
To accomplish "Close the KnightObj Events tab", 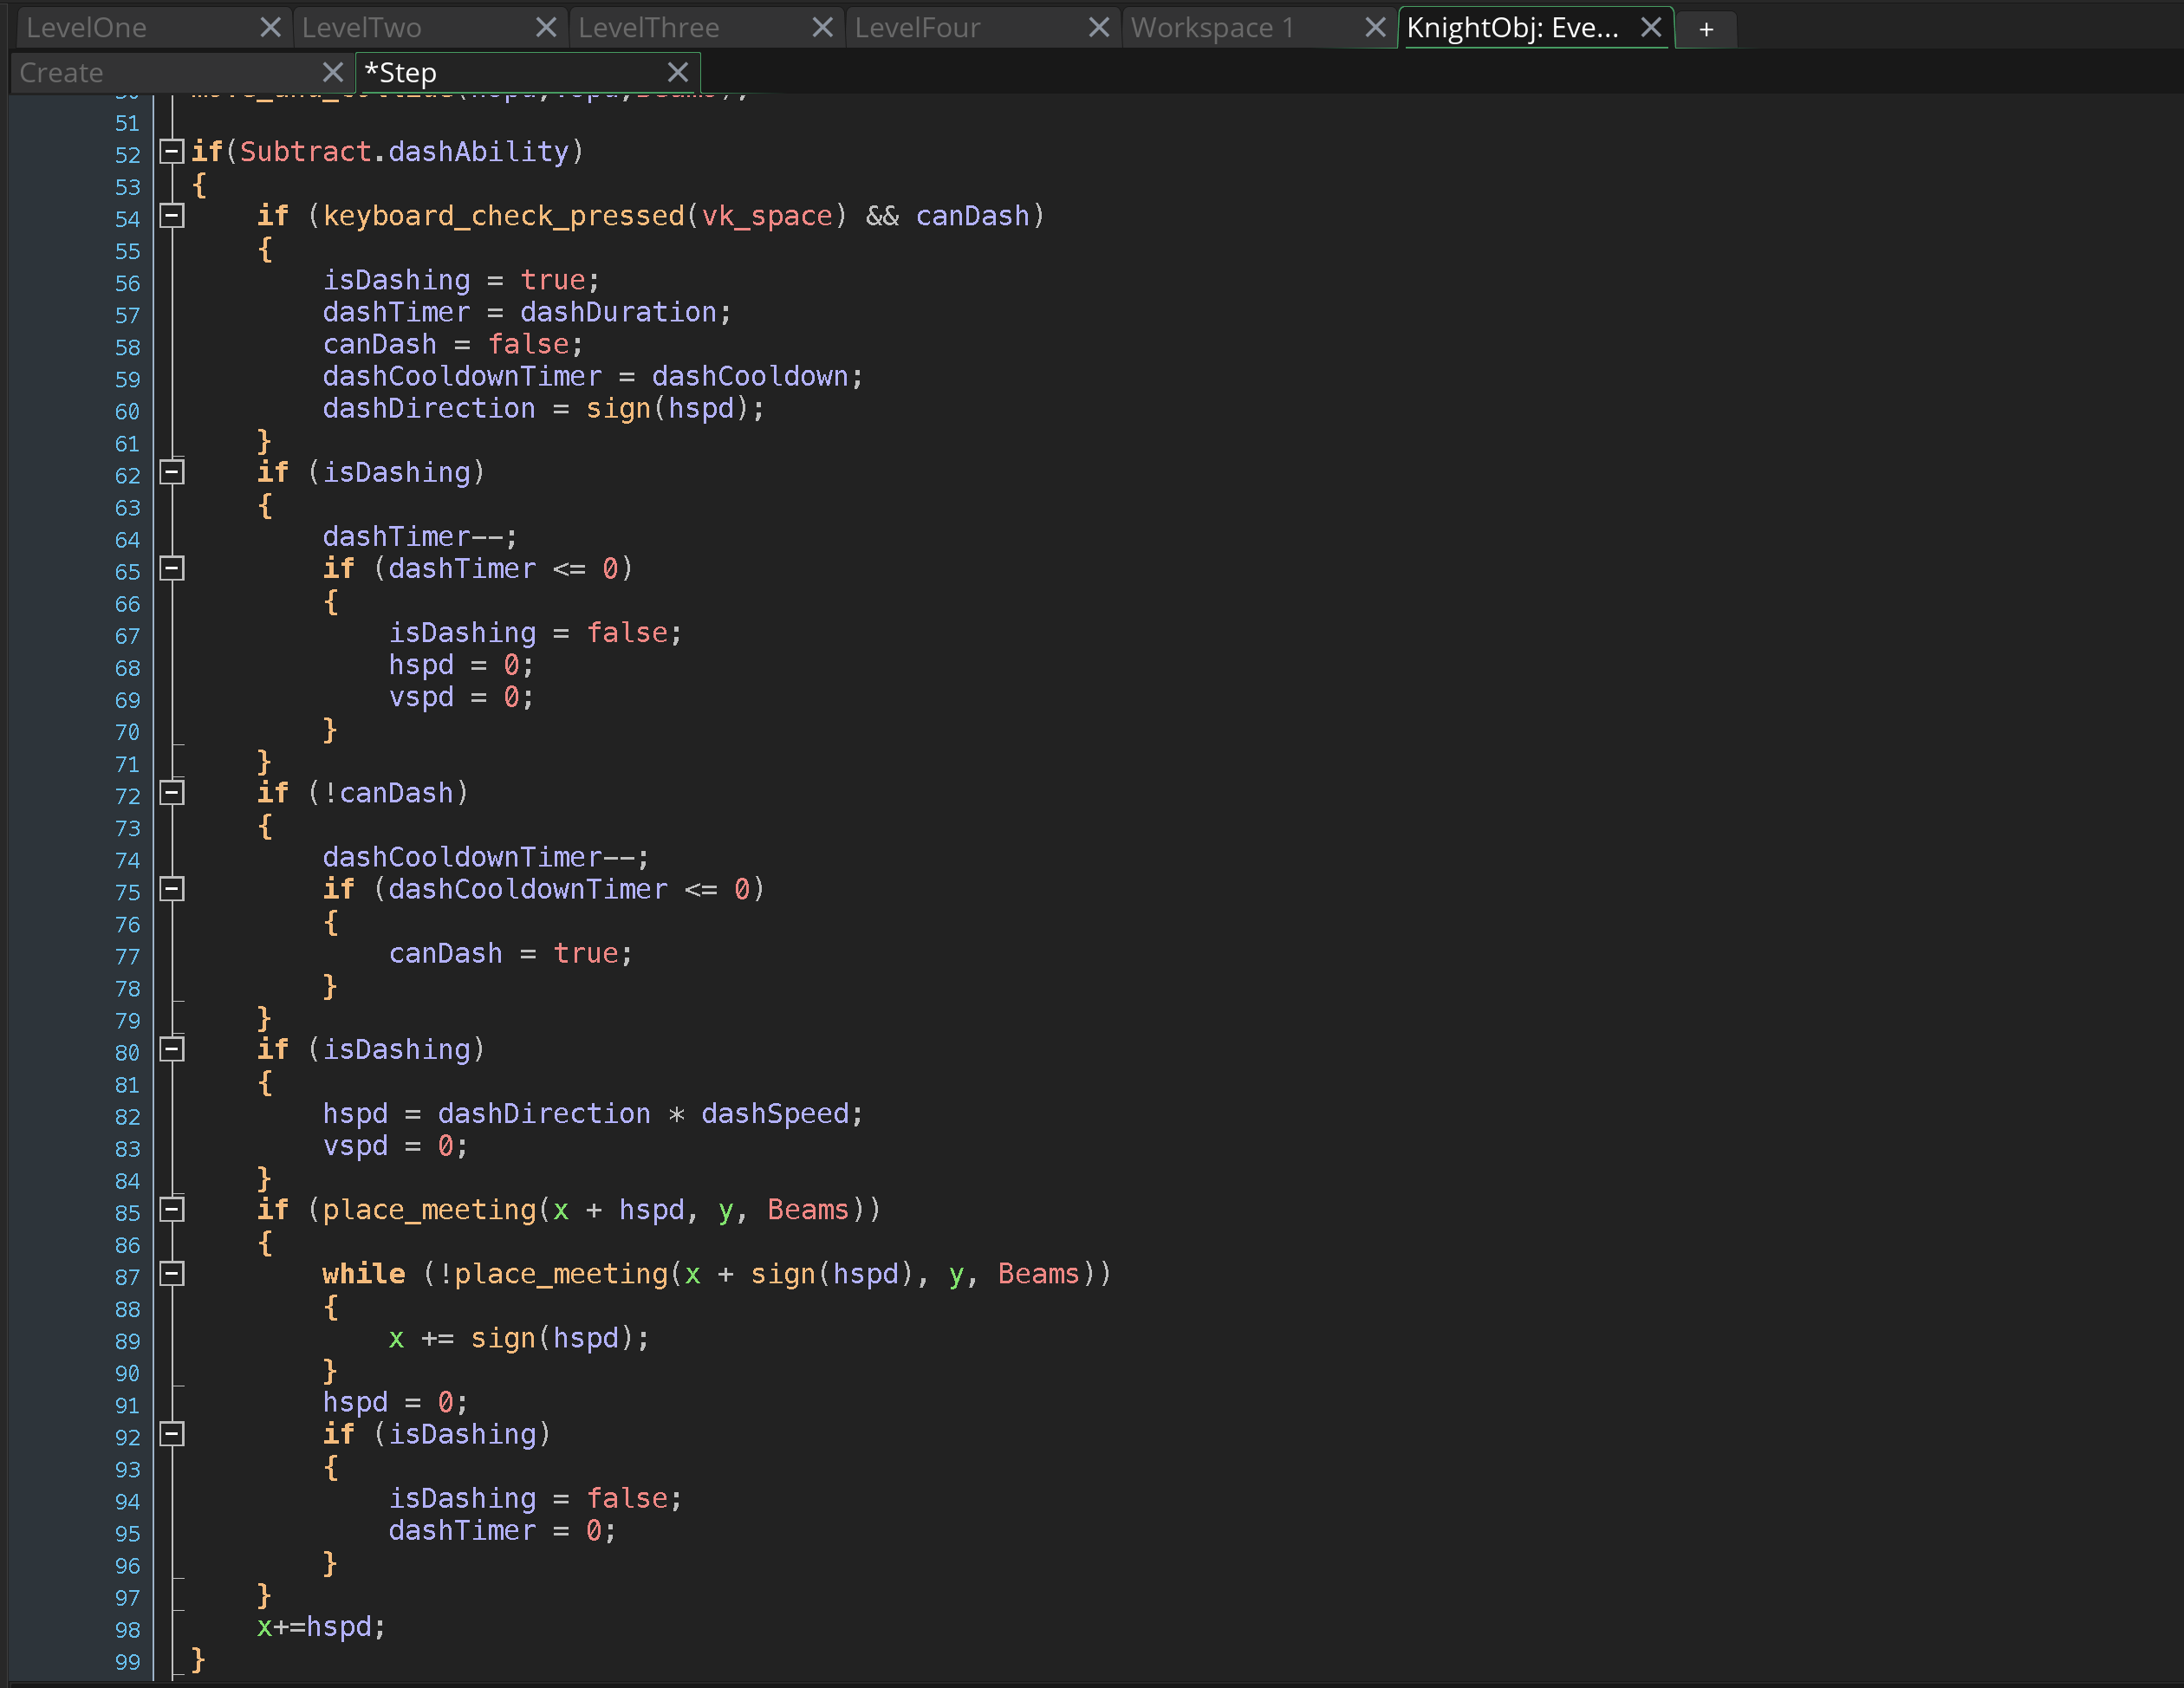I will click(1651, 28).
